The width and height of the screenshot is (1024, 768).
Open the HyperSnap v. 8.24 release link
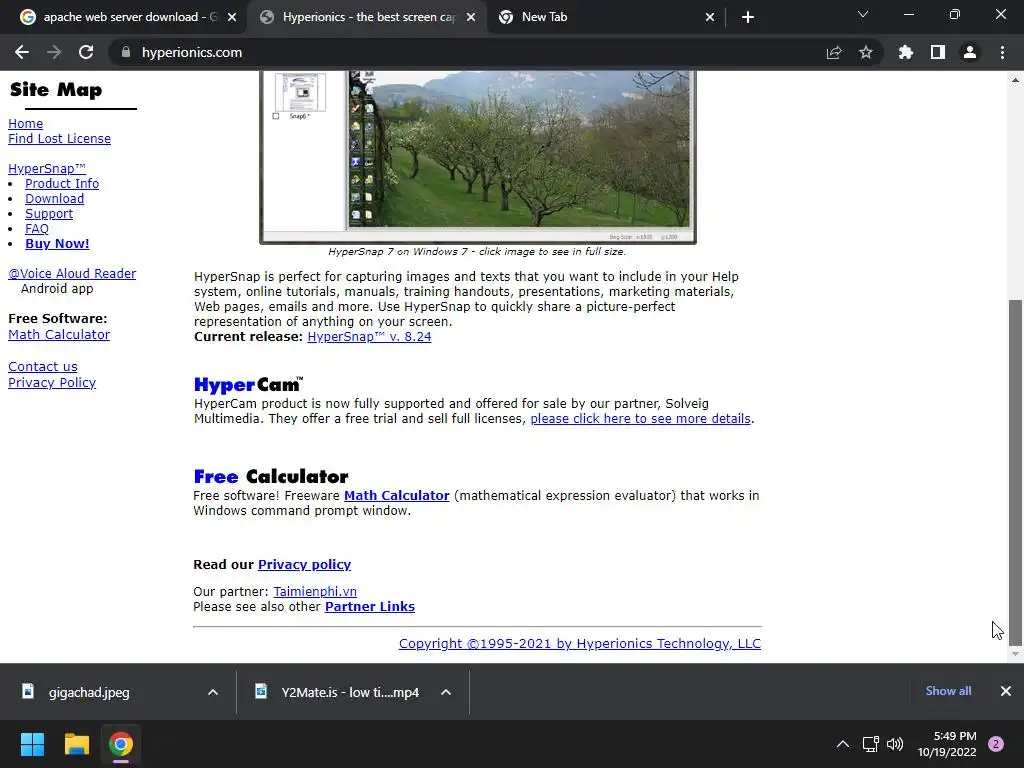(x=369, y=337)
